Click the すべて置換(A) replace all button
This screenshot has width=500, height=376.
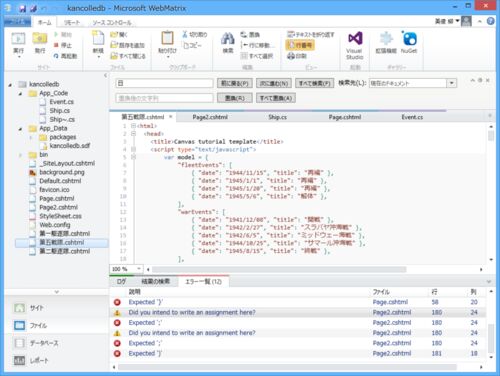(276, 98)
